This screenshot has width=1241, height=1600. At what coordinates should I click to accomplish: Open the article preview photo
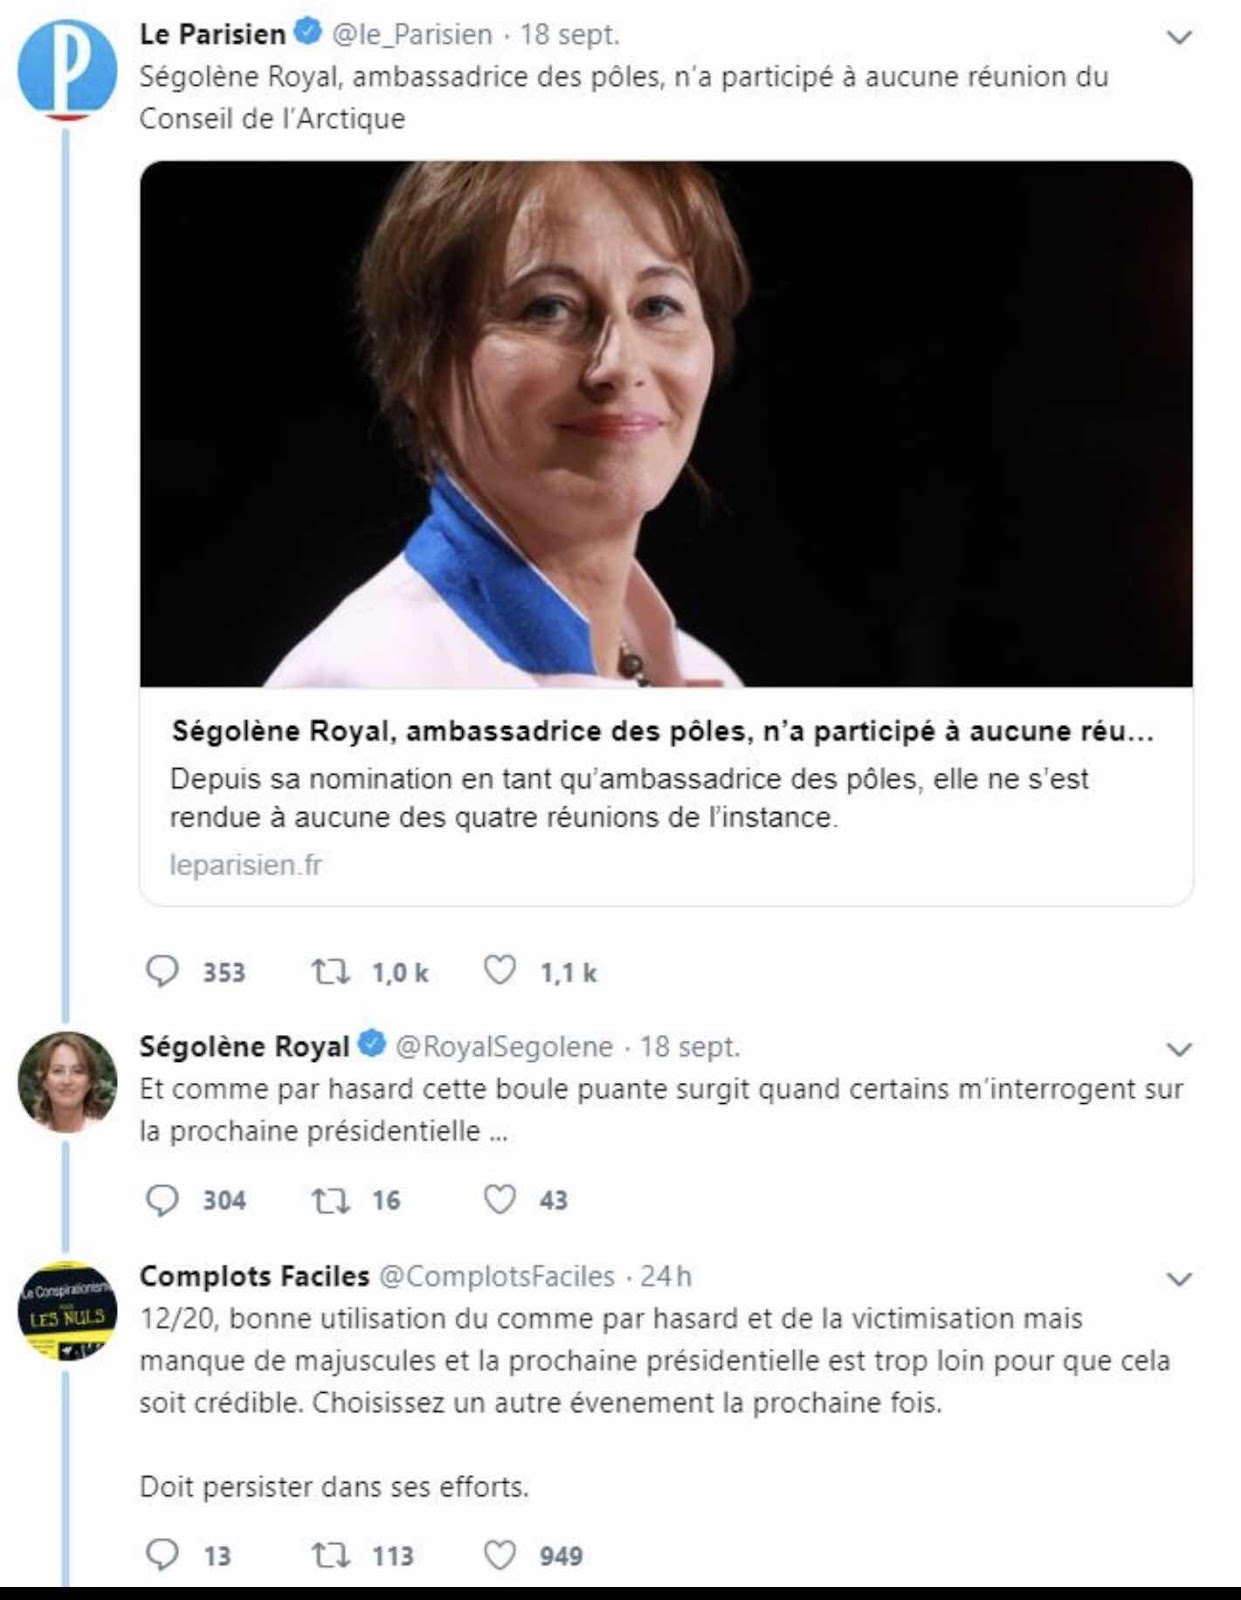[666, 424]
